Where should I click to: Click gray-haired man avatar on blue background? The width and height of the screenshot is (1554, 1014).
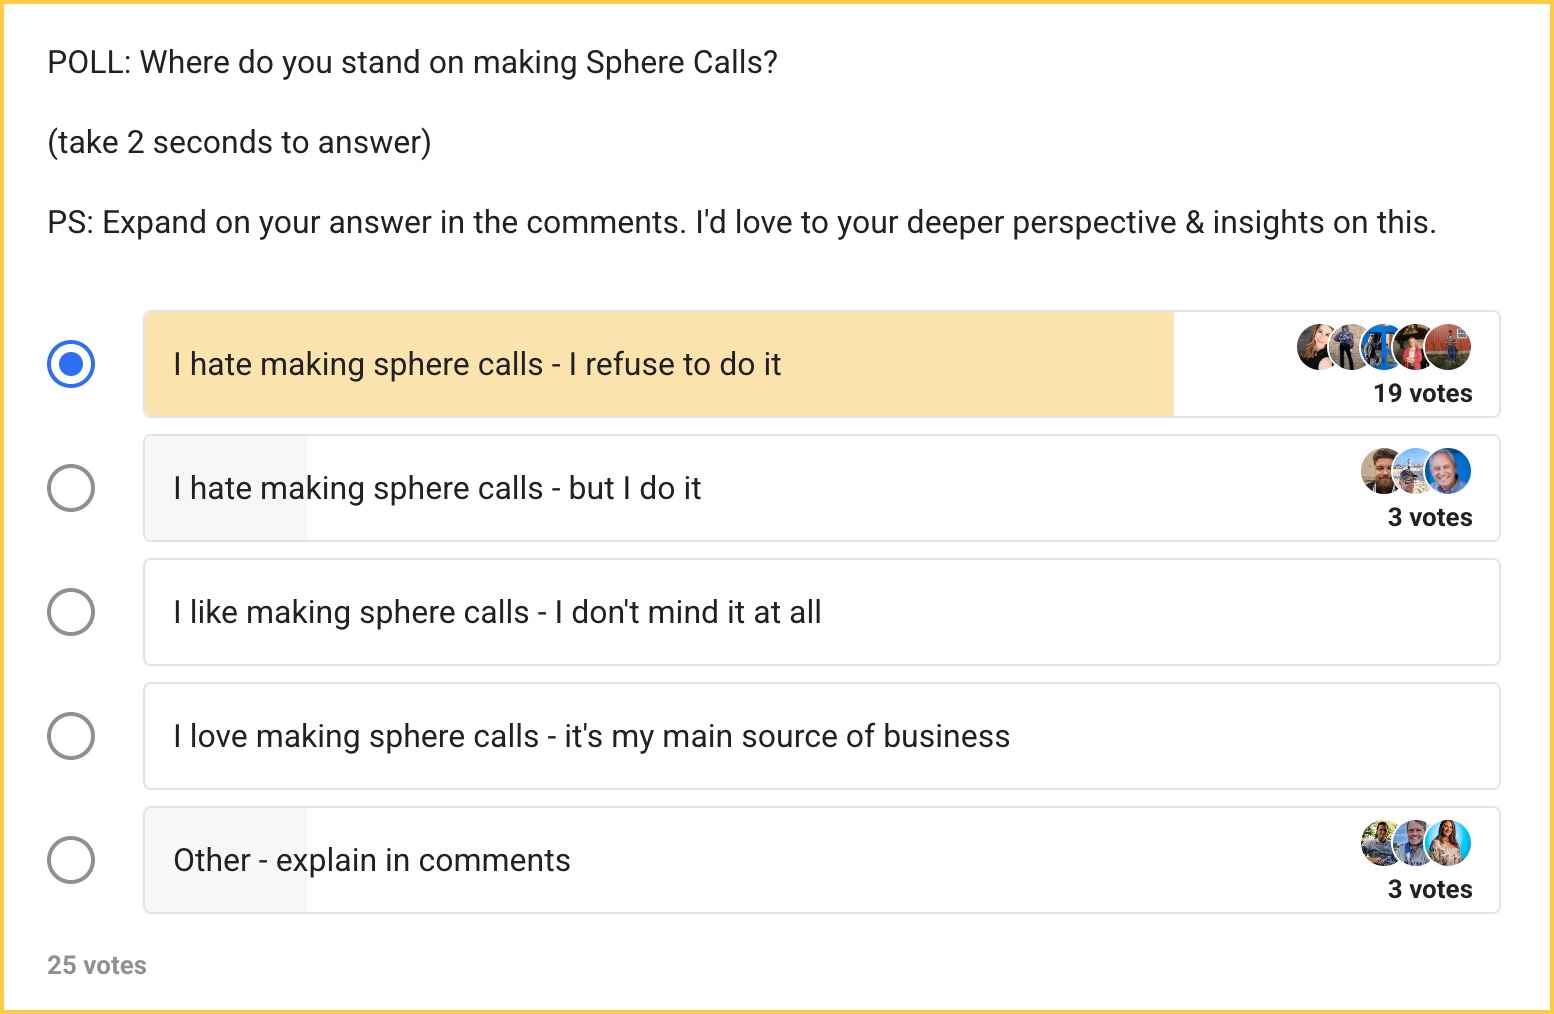(1448, 471)
